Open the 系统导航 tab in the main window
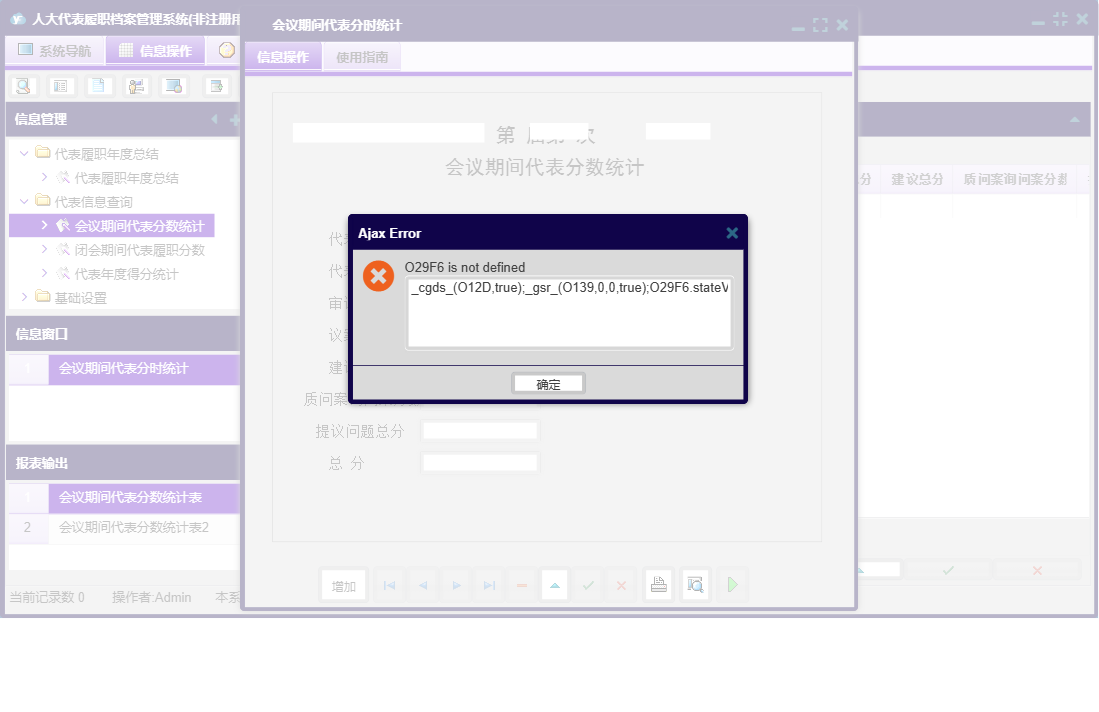The image size is (1099, 712). (55, 50)
